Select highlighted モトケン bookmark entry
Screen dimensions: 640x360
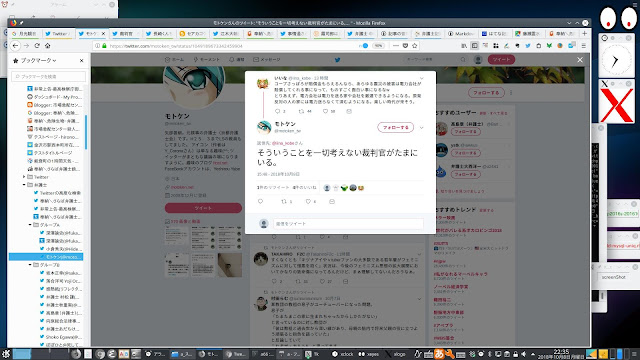pyautogui.click(x=46, y=257)
